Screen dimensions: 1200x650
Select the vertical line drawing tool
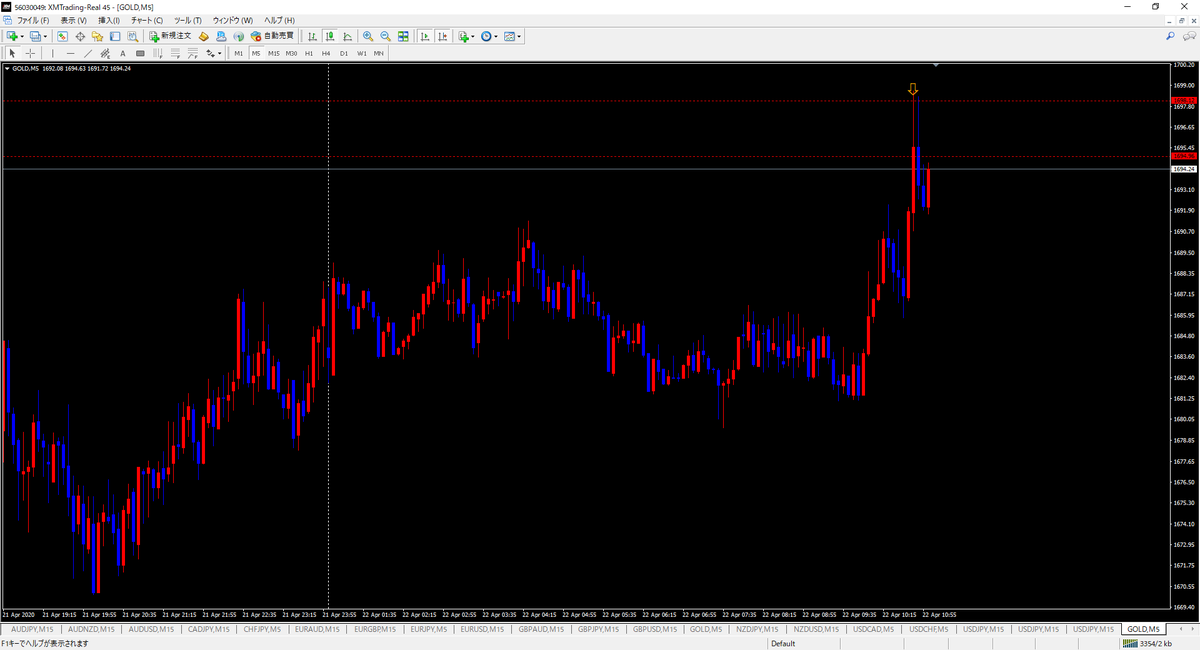click(x=54, y=53)
